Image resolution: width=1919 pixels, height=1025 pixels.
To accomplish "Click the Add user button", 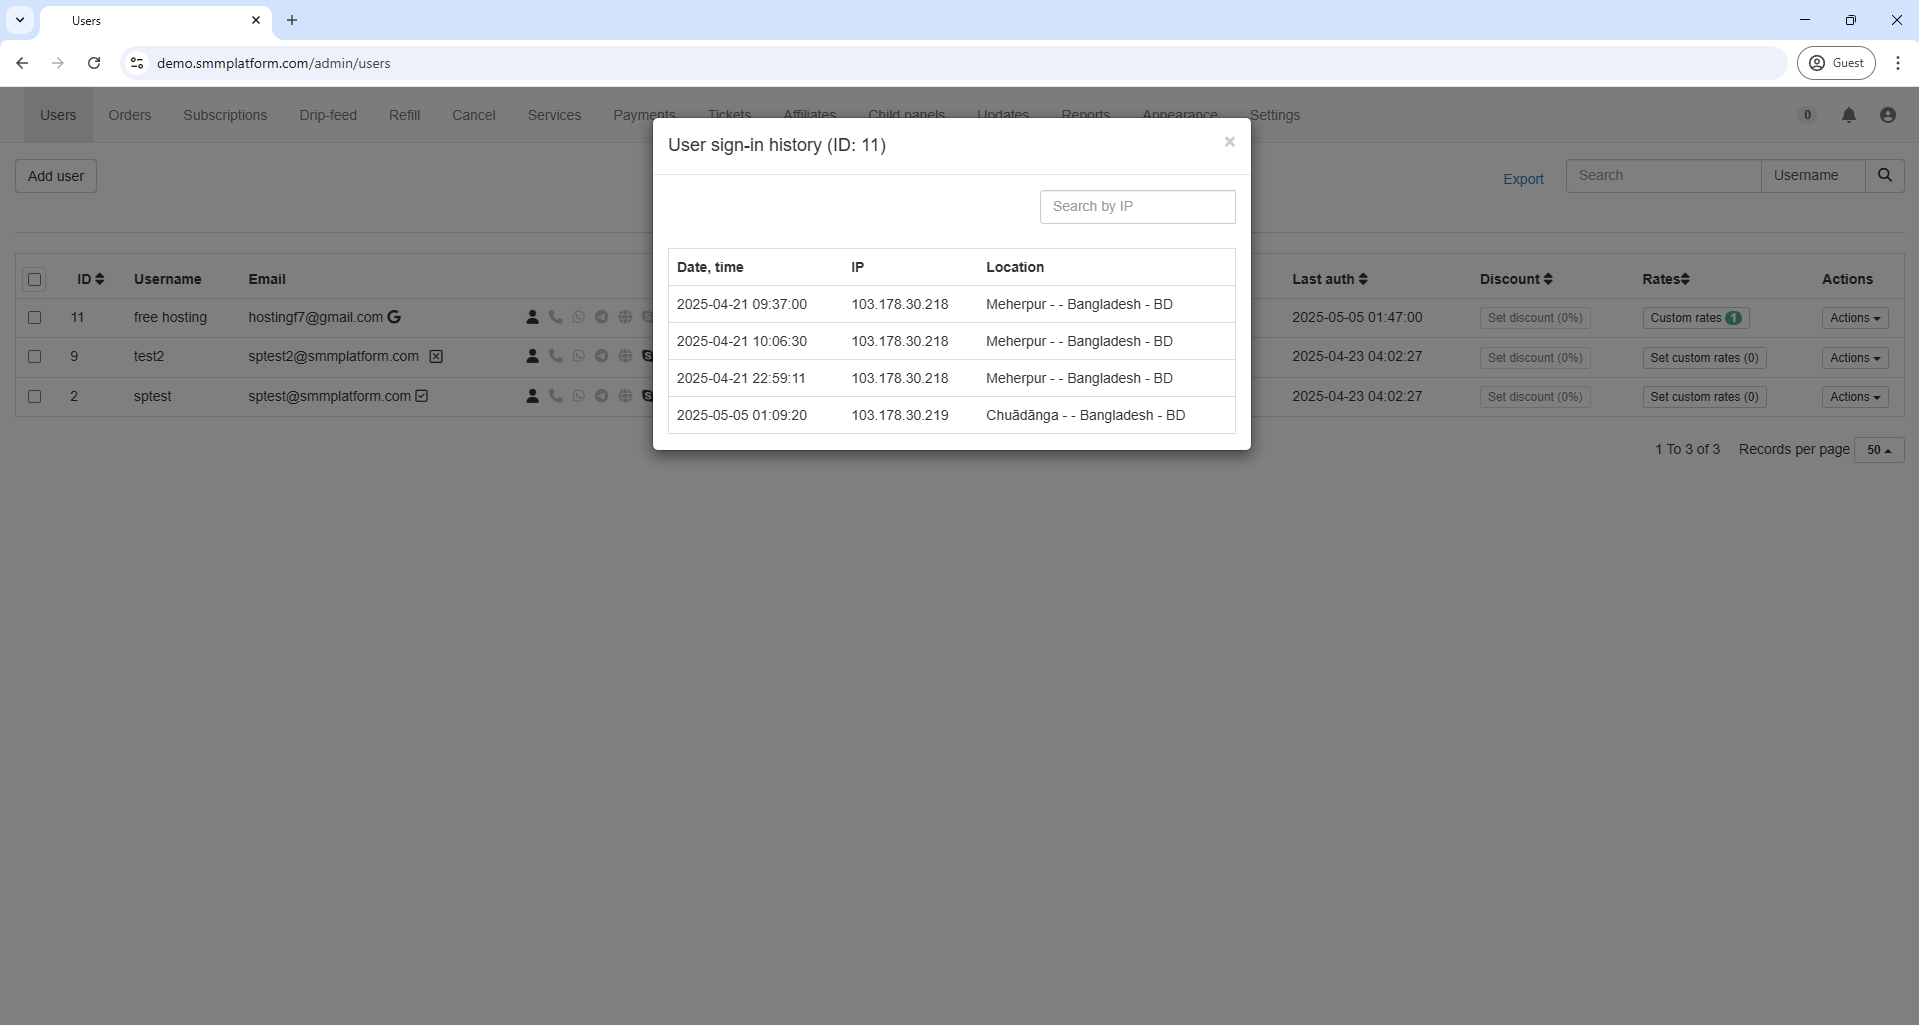I will (x=56, y=176).
